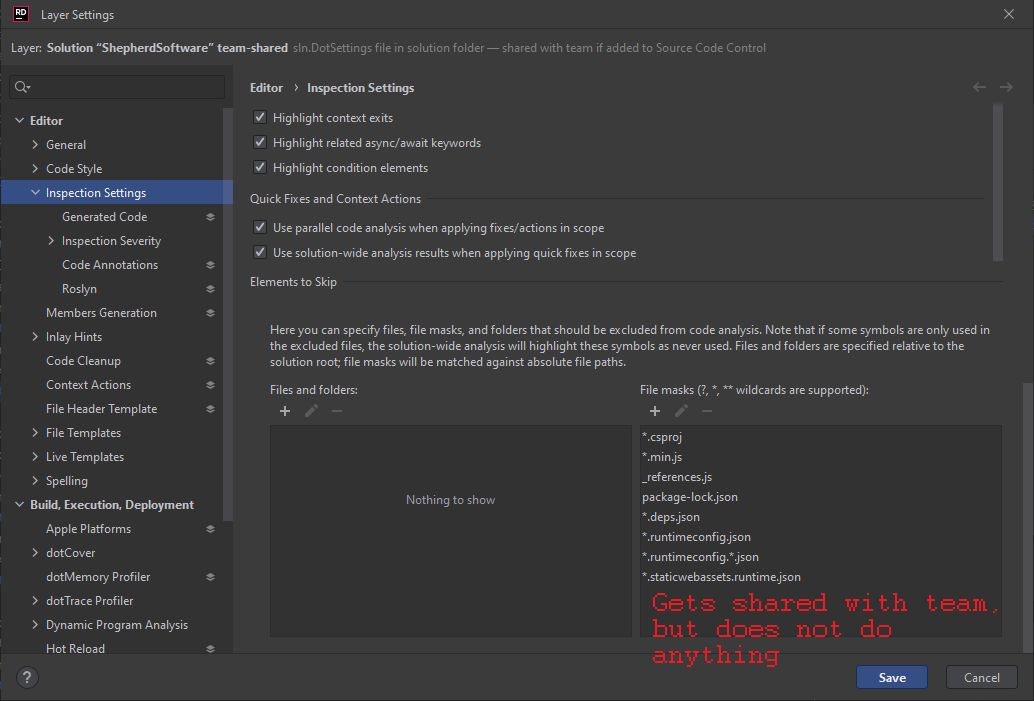Add a new file mask
Image resolution: width=1034 pixels, height=701 pixels.
tap(655, 411)
